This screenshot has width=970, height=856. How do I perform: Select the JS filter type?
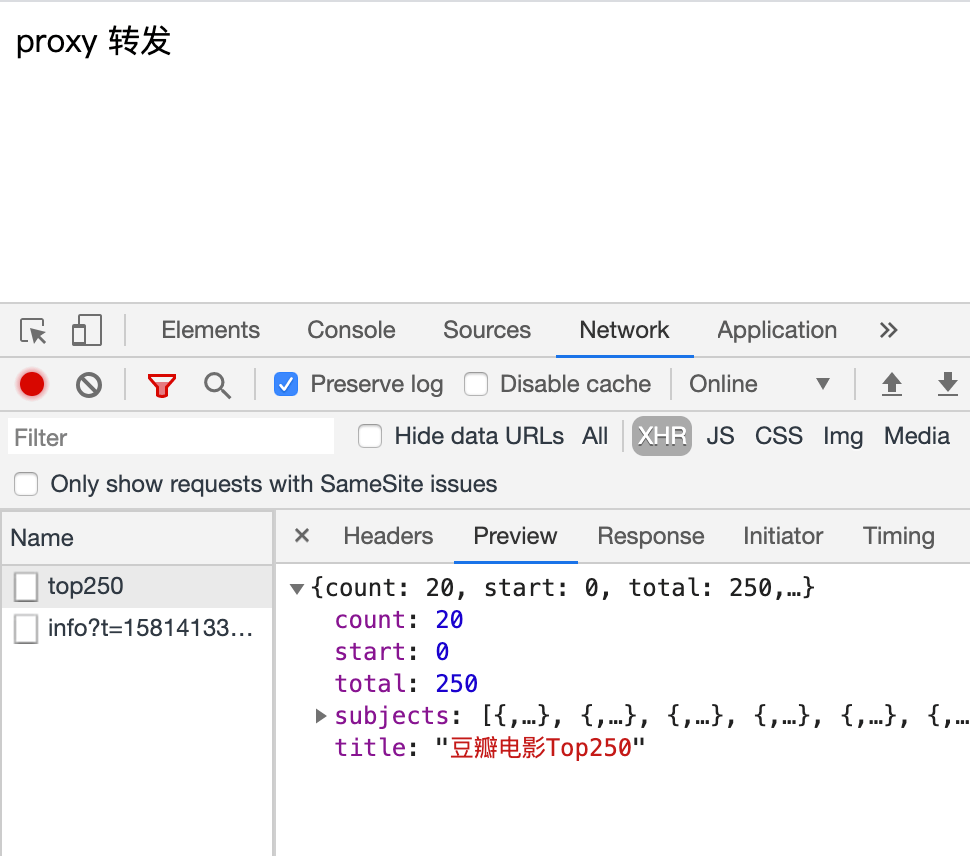click(720, 436)
